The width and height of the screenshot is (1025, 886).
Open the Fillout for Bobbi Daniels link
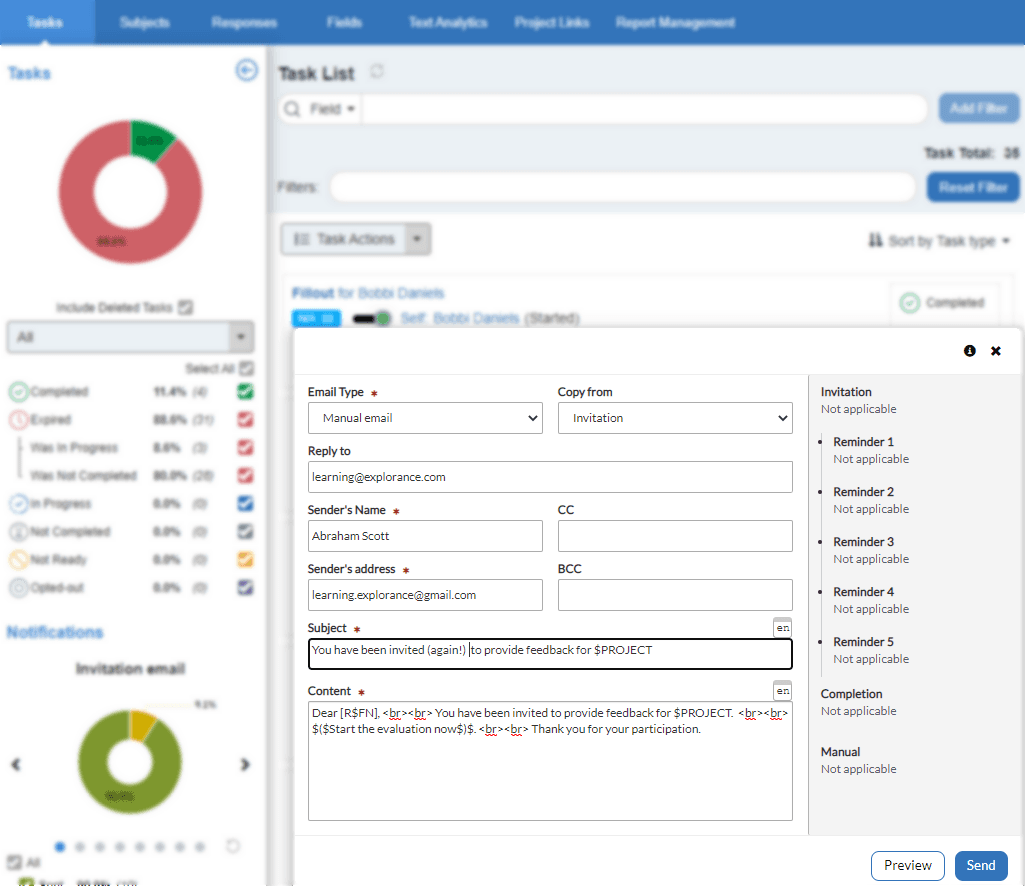tap(367, 293)
